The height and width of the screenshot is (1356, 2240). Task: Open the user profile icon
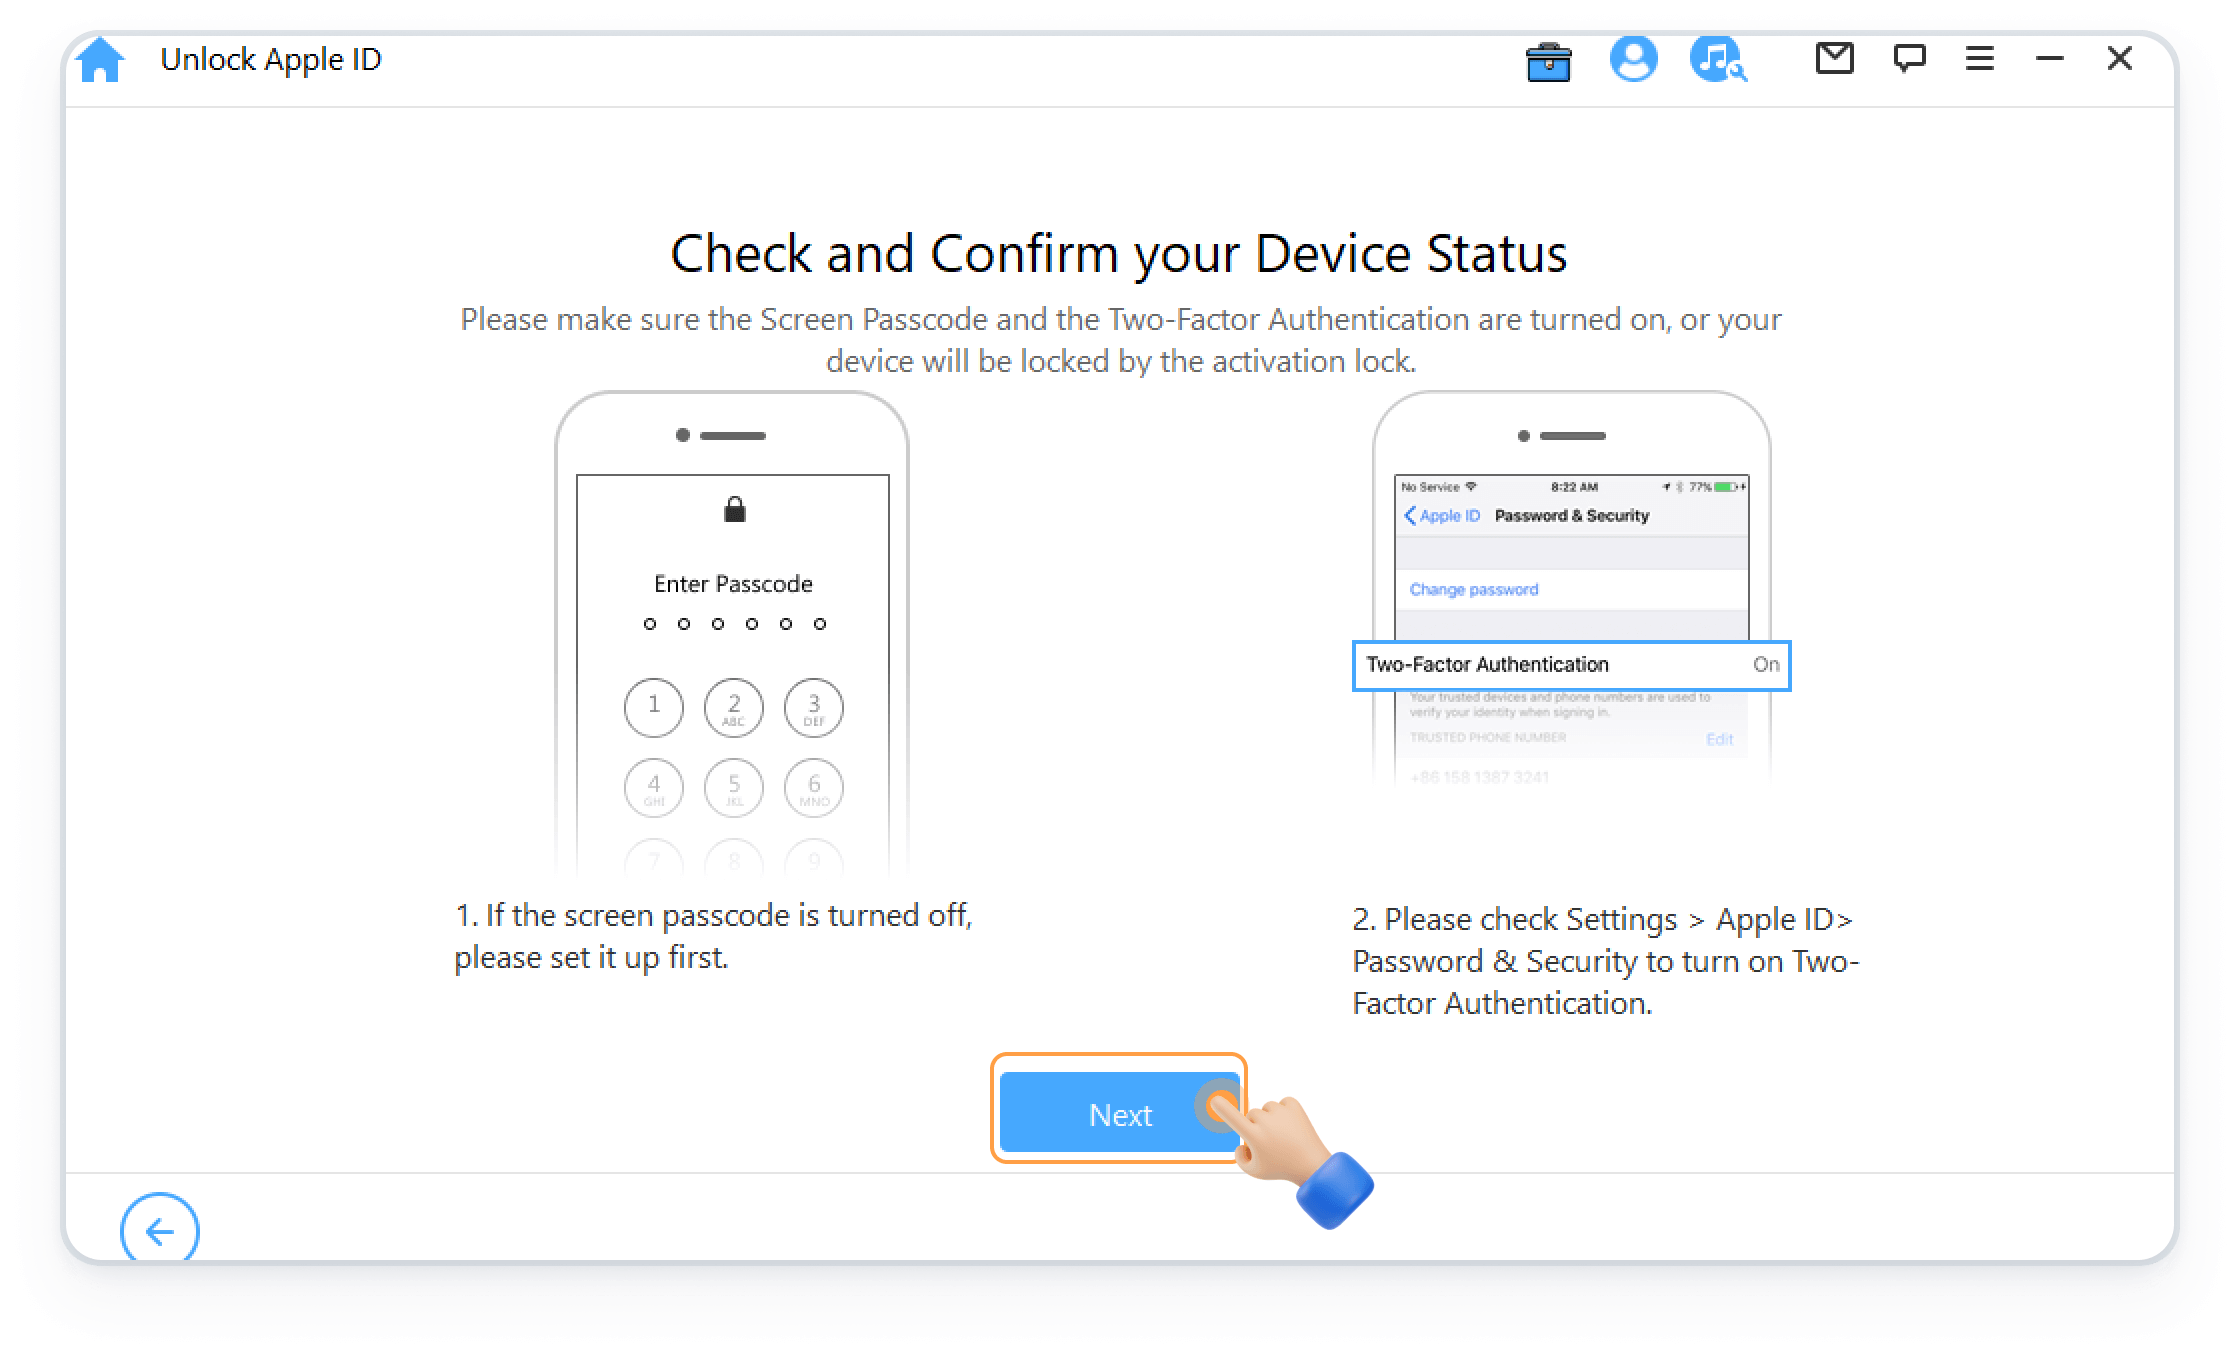(1634, 61)
